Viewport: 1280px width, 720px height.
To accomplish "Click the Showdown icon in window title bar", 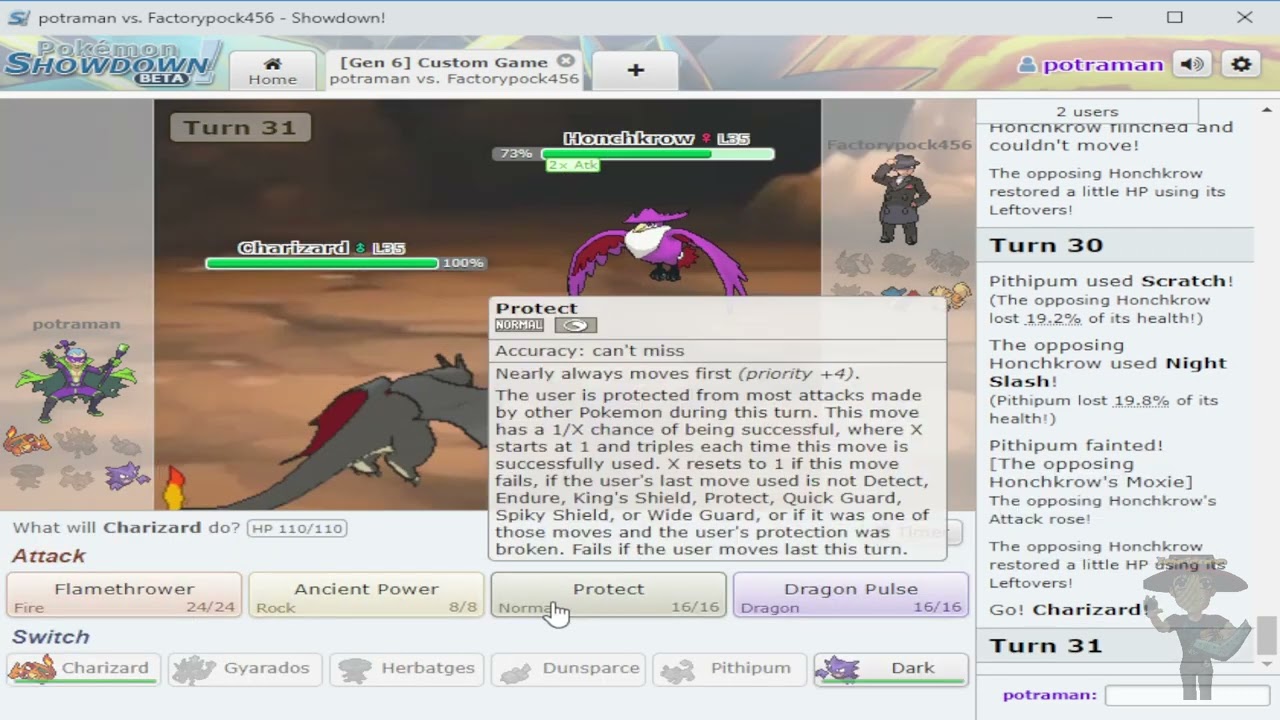I will pyautogui.click(x=18, y=18).
